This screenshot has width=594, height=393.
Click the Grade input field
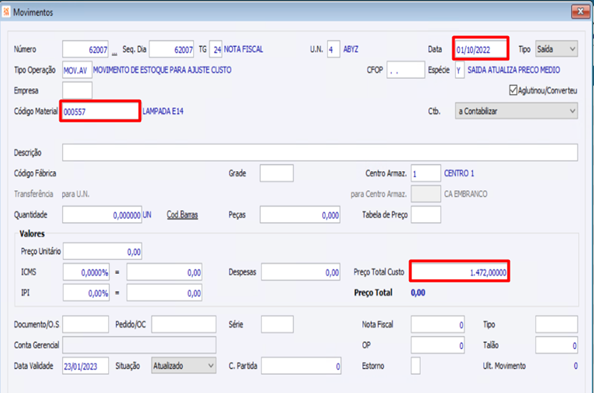tap(277, 173)
